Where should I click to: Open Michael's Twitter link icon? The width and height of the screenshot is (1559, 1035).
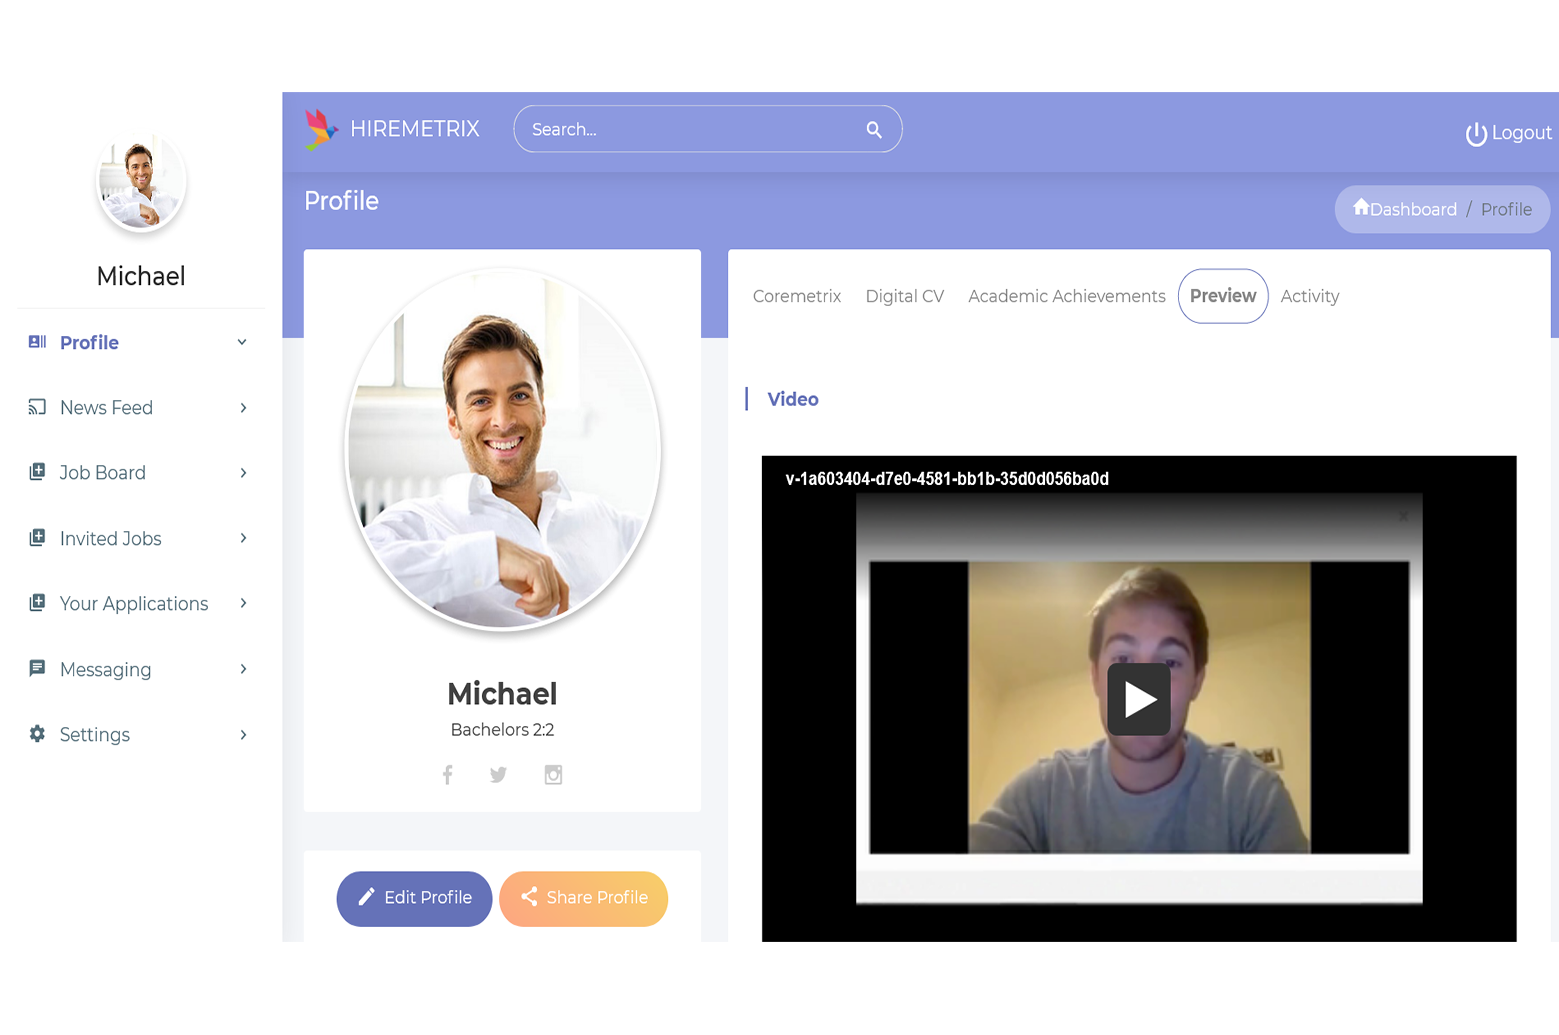tap(498, 775)
